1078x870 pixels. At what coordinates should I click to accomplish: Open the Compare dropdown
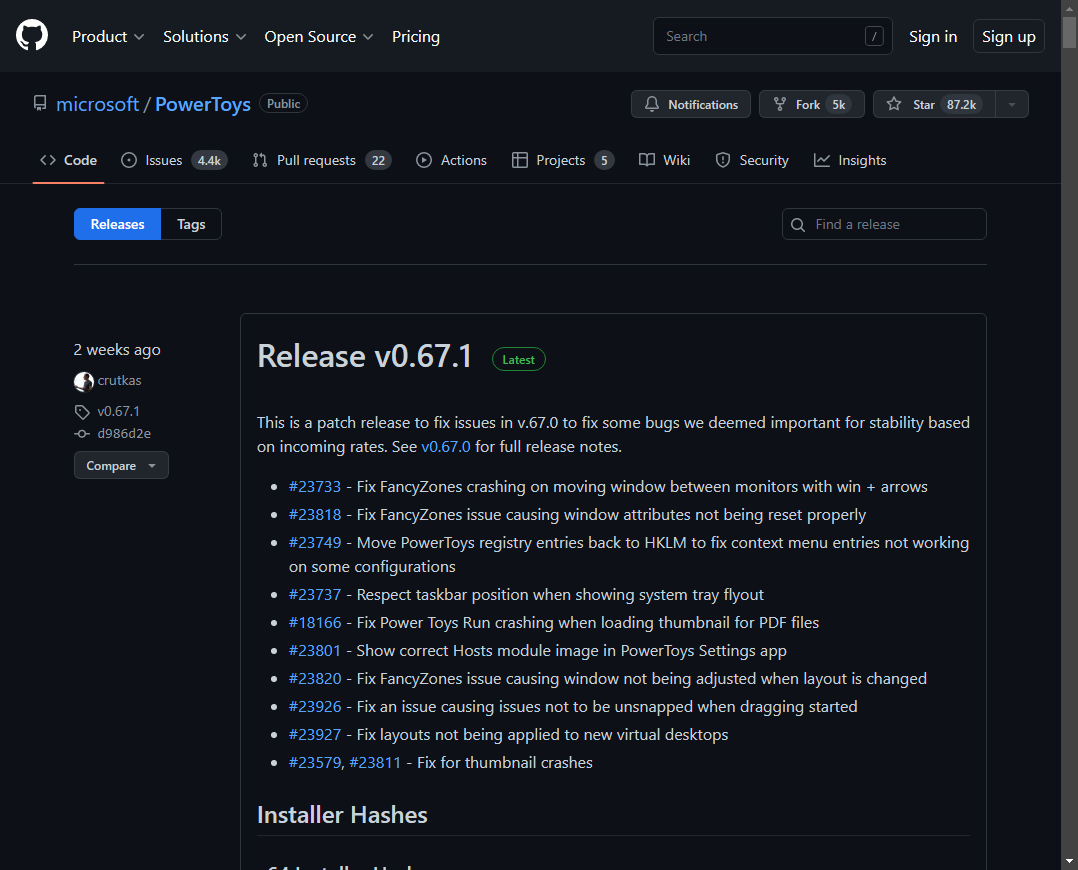pyautogui.click(x=121, y=465)
